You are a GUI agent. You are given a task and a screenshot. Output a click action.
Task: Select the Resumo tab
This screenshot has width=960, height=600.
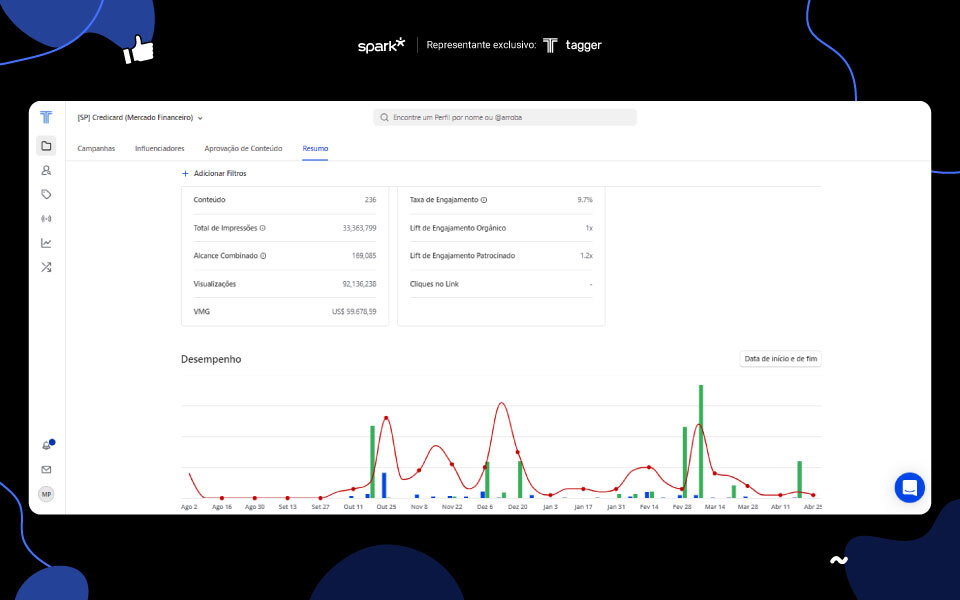point(315,149)
